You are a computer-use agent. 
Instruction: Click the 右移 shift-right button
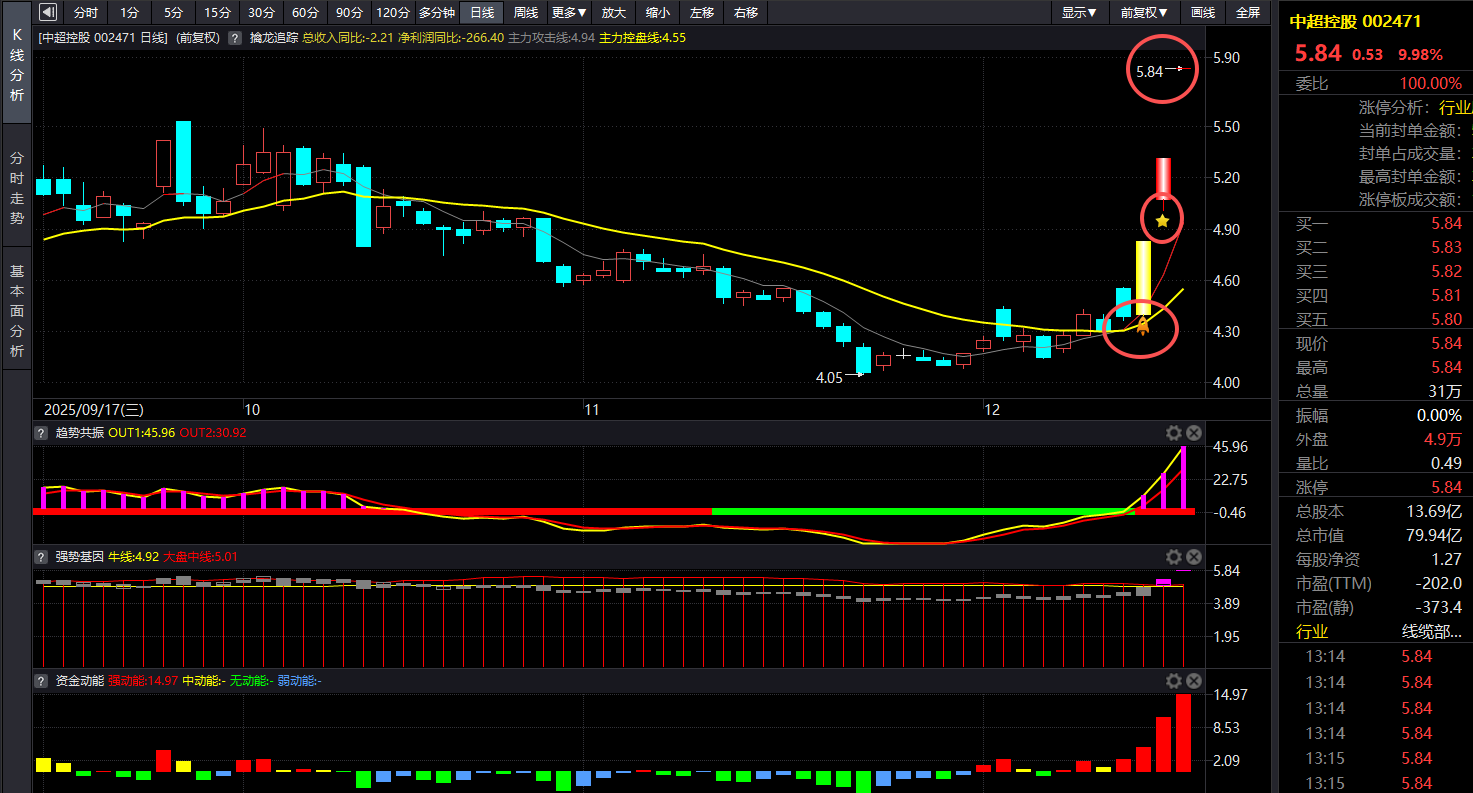(x=746, y=13)
